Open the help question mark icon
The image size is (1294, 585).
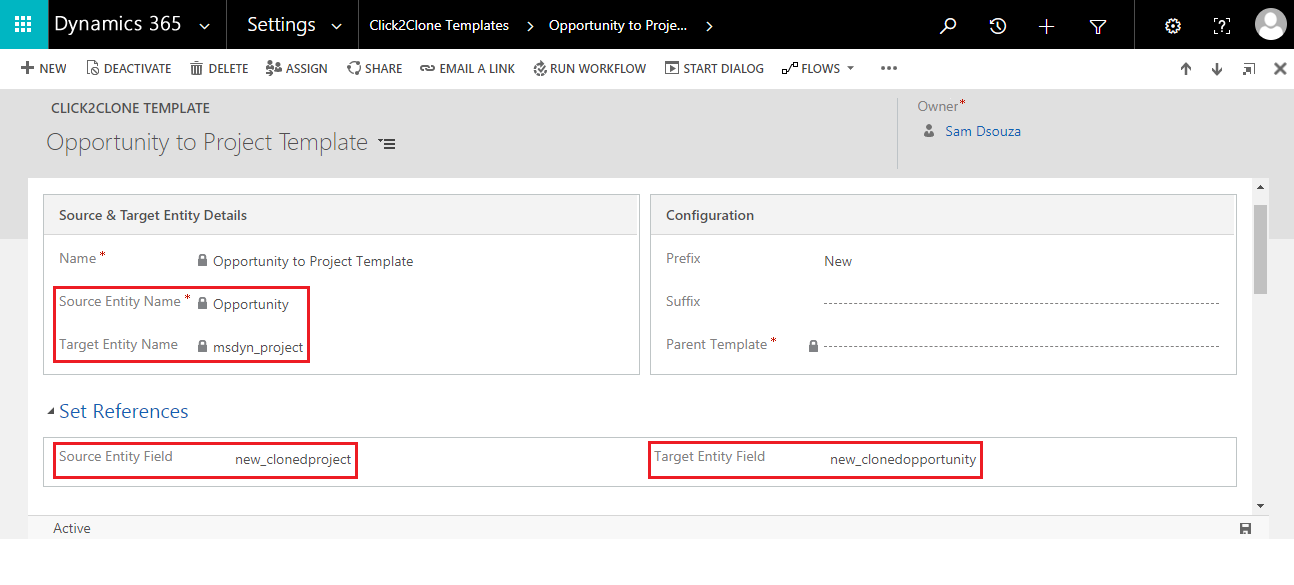coord(1222,26)
